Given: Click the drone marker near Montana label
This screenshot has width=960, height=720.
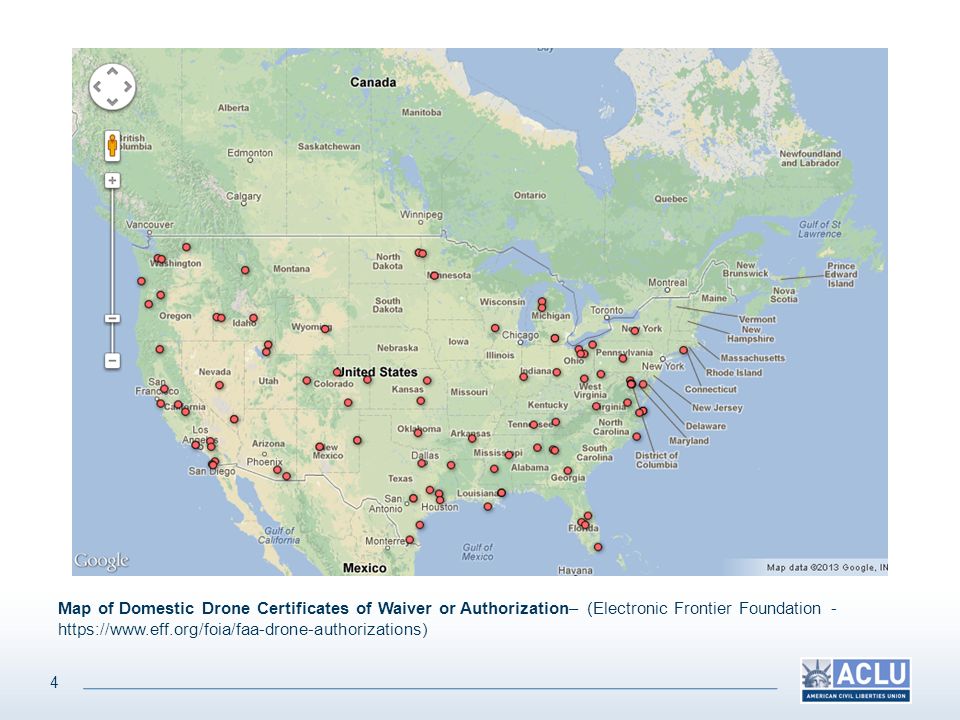Looking at the screenshot, I should [245, 270].
